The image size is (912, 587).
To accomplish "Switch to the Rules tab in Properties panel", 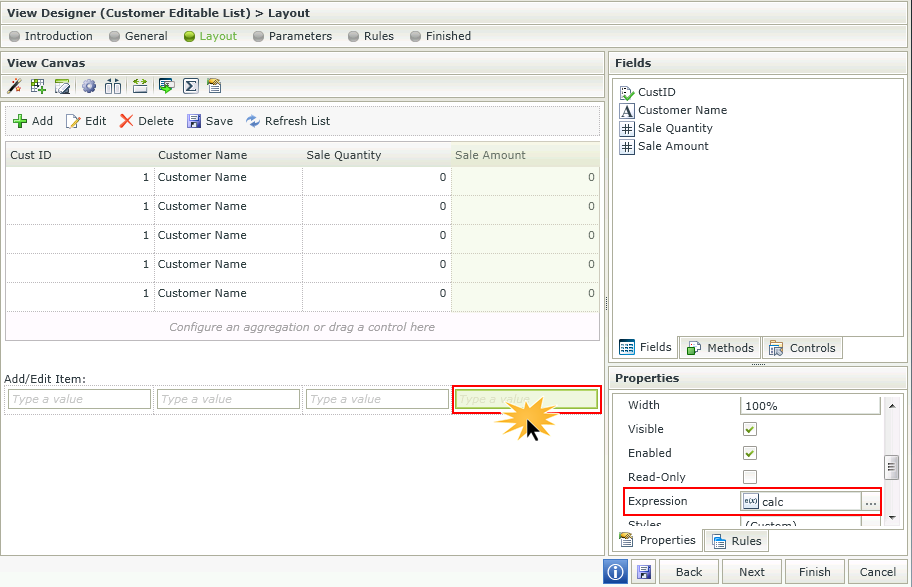I will tap(736, 541).
